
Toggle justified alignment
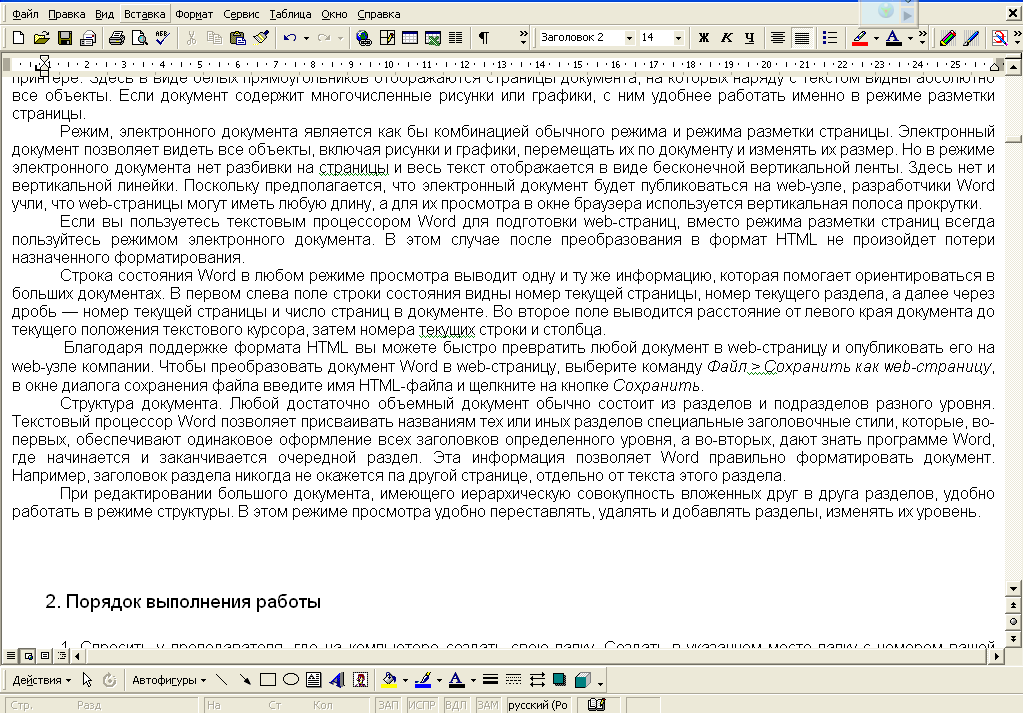pos(802,38)
